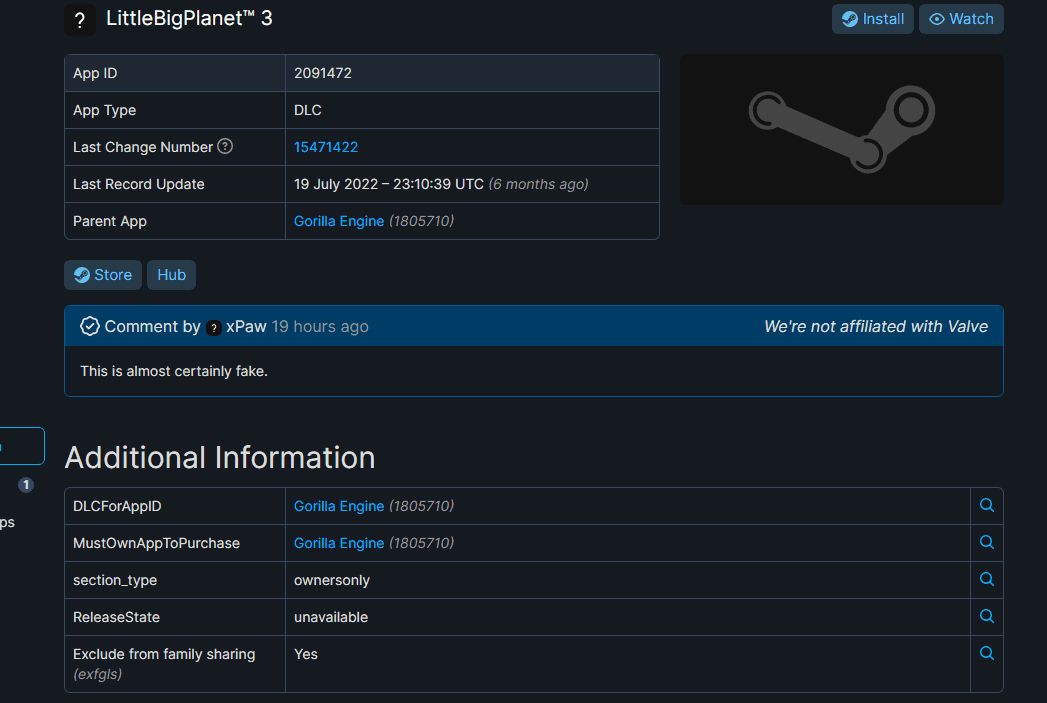This screenshot has height=703, width=1047.
Task: Search by the section_type row magnifier icon
Action: coord(986,579)
